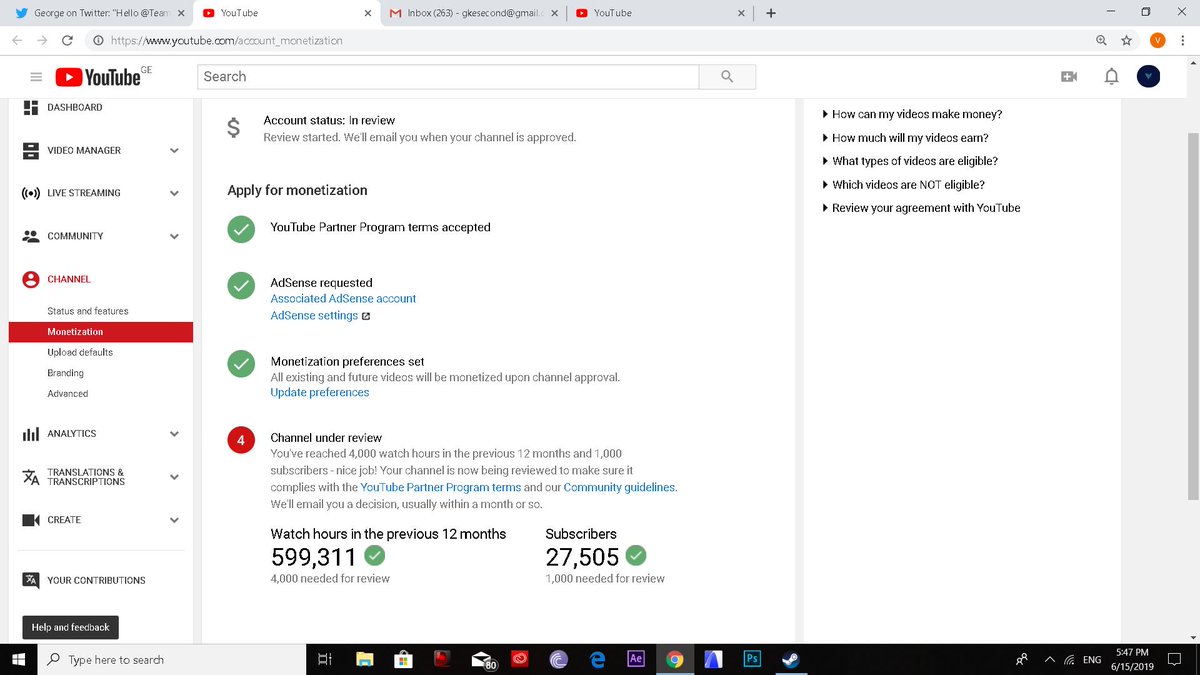The width and height of the screenshot is (1200, 675).
Task: Click the search magnifier button
Action: [x=727, y=77]
